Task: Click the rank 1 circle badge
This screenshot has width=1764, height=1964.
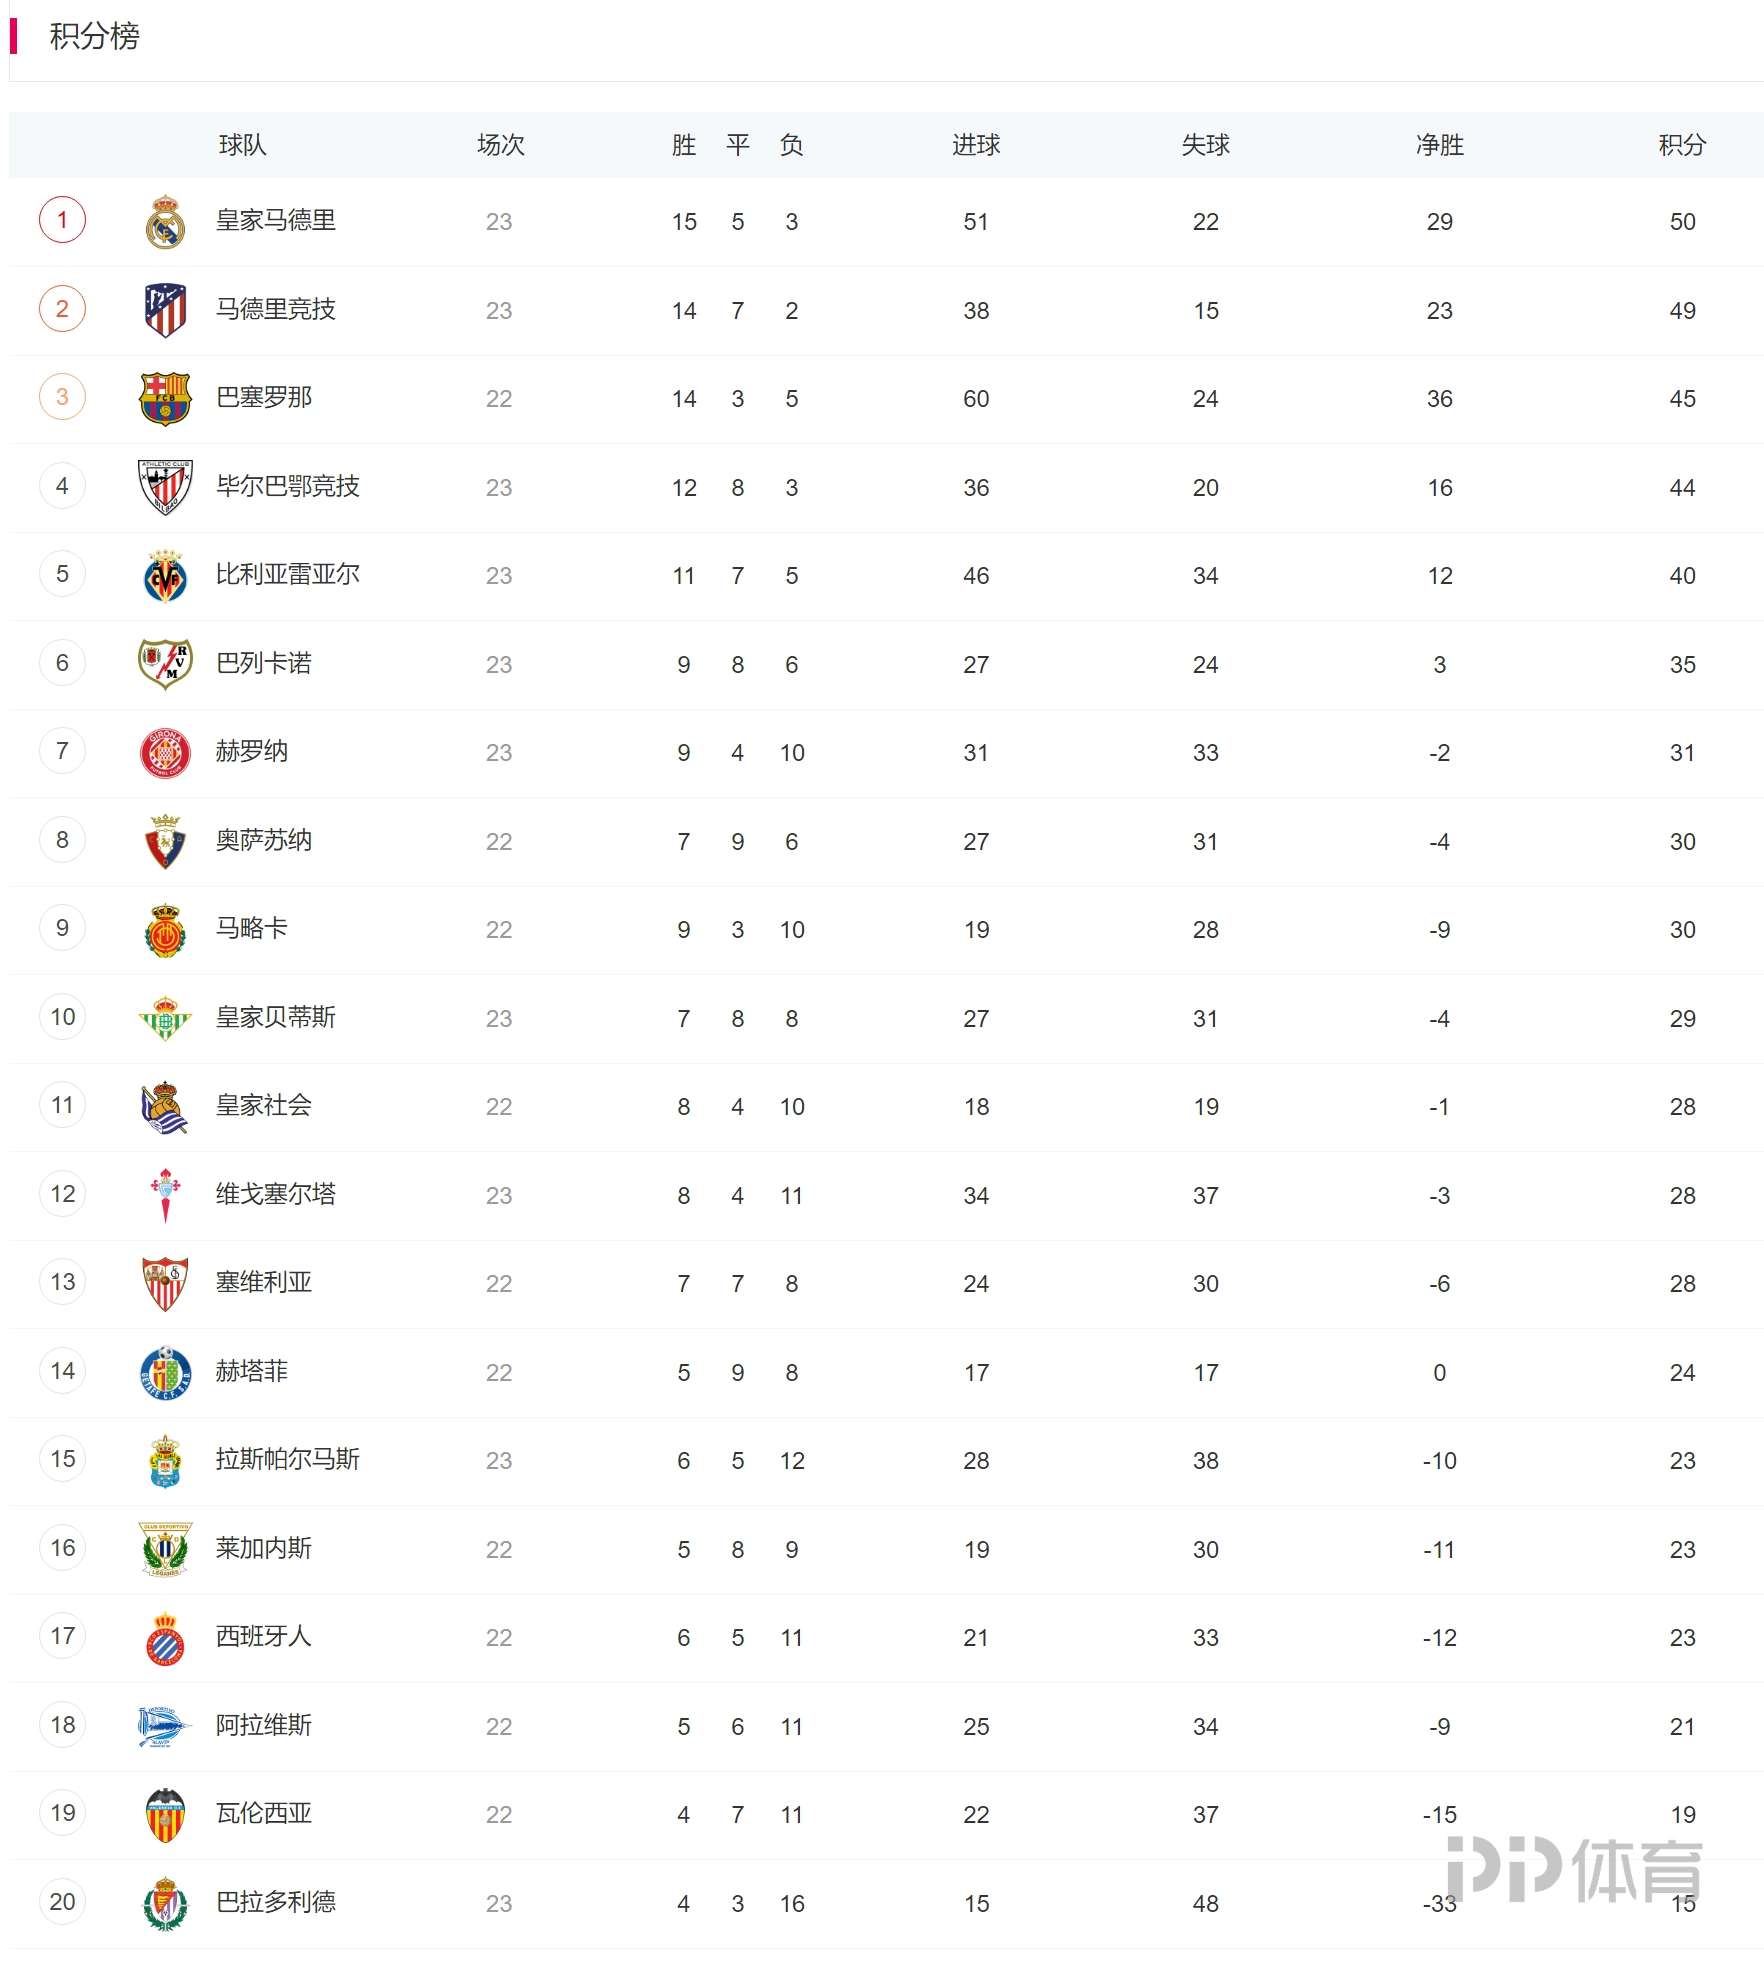Action: tap(62, 221)
